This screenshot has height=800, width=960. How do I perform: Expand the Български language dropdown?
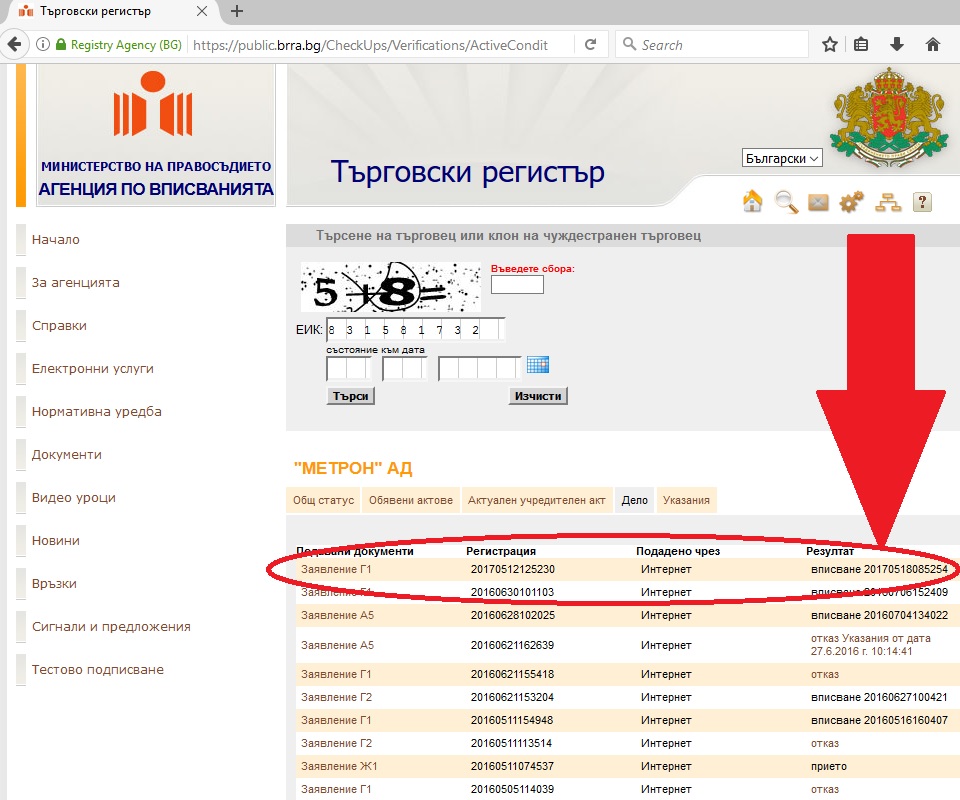point(782,158)
